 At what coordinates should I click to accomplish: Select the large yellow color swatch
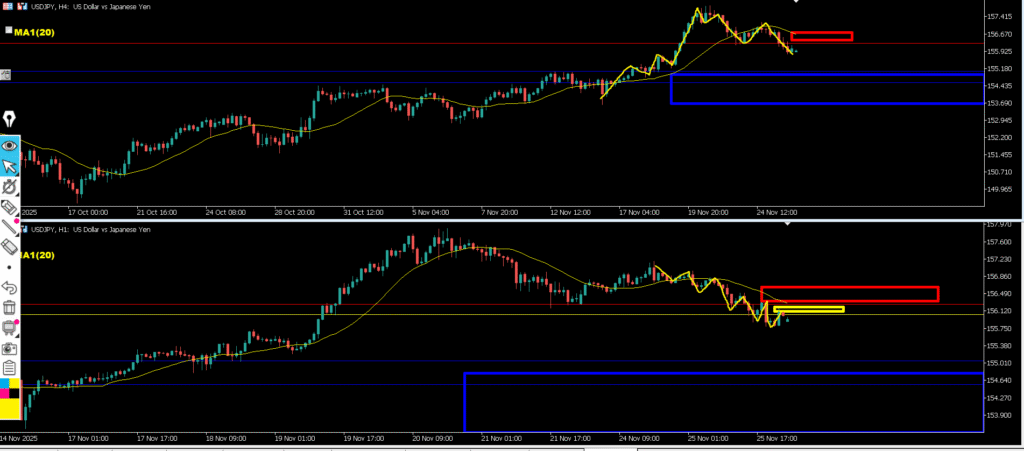10,409
